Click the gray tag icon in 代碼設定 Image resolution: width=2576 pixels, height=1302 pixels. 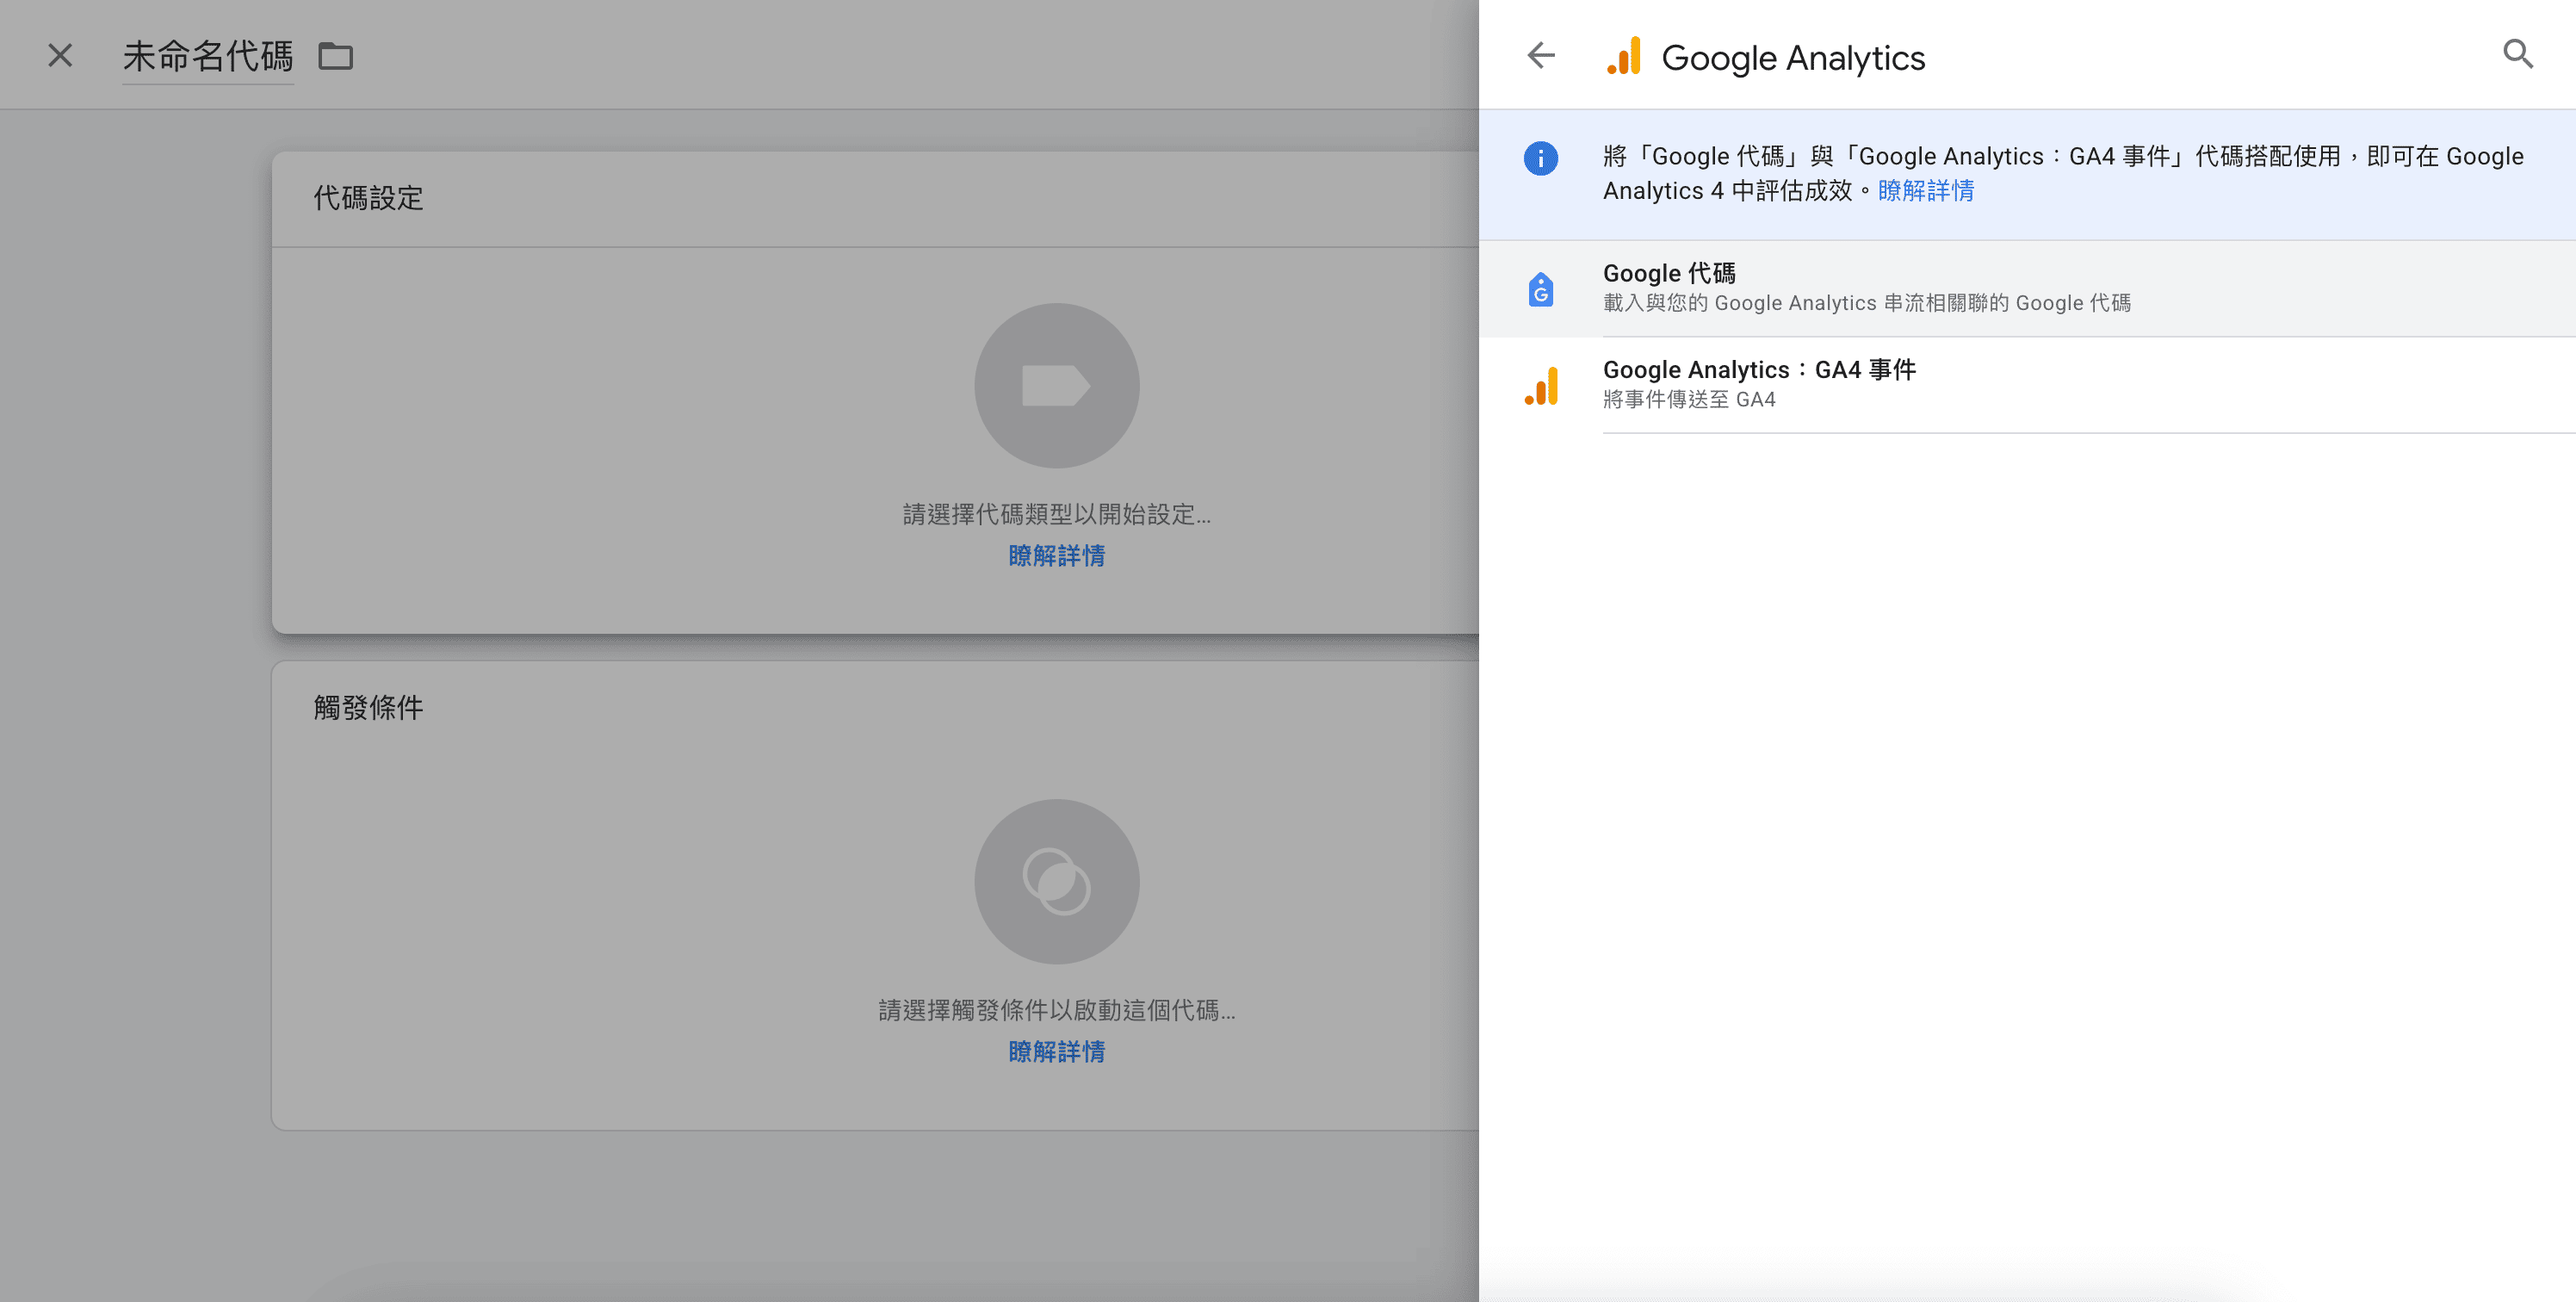pos(1056,385)
